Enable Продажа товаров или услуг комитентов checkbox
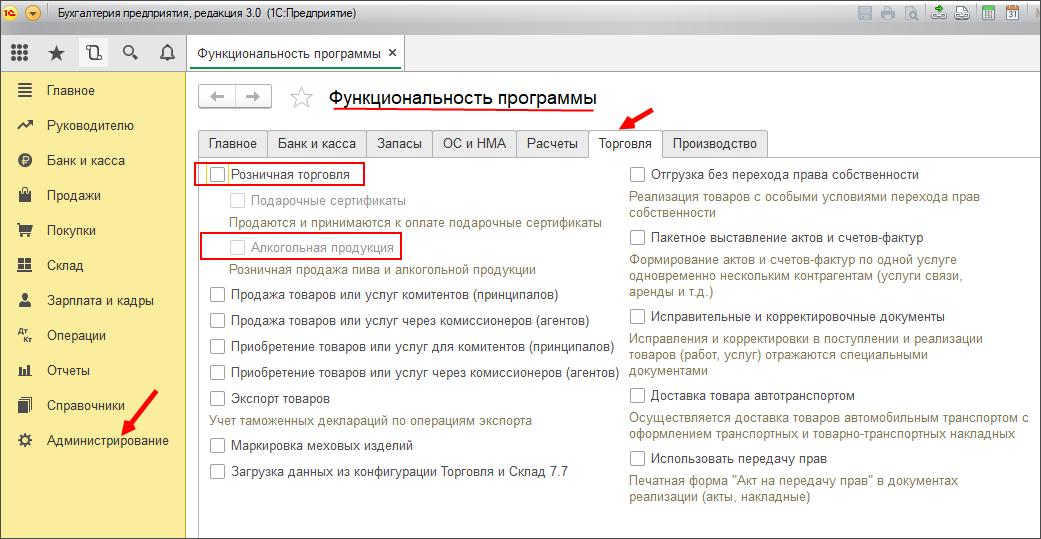 218,294
